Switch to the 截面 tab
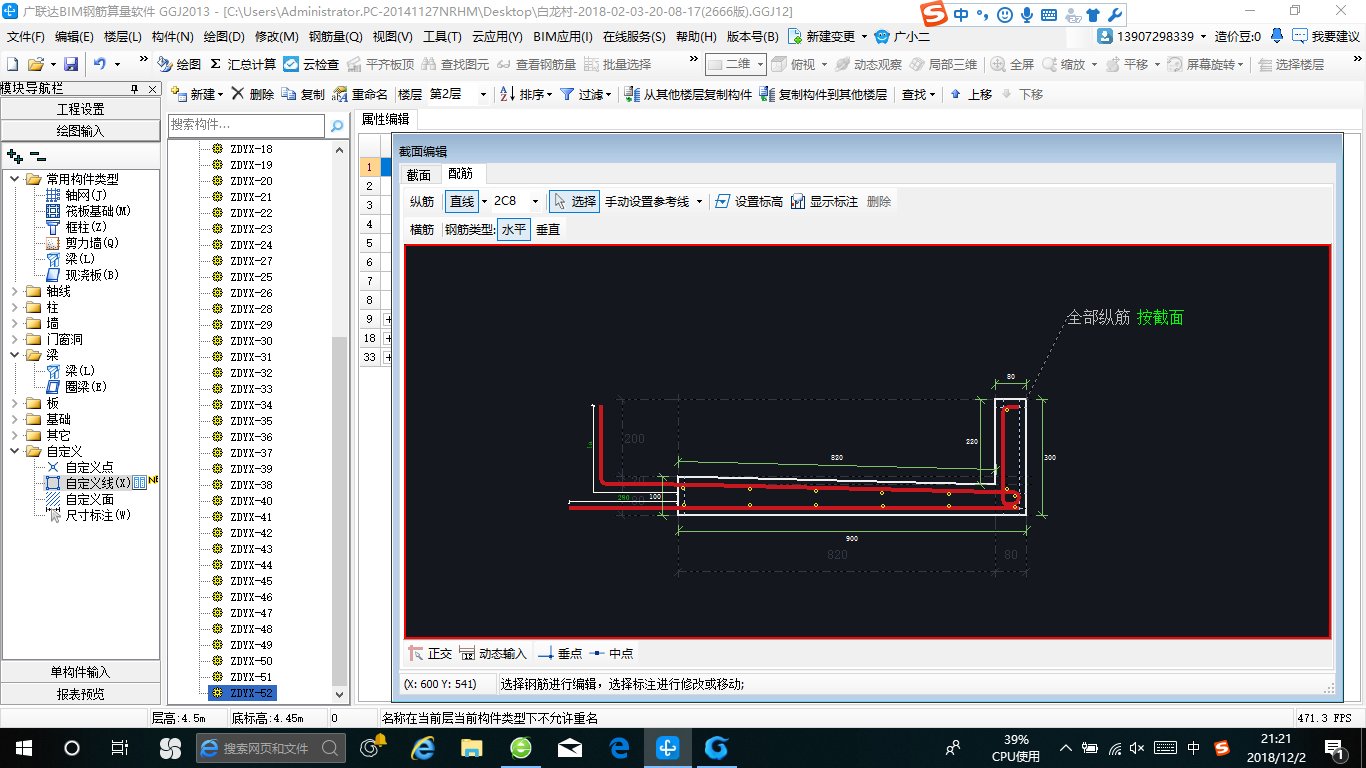Viewport: 1366px width, 768px height. coord(418,174)
